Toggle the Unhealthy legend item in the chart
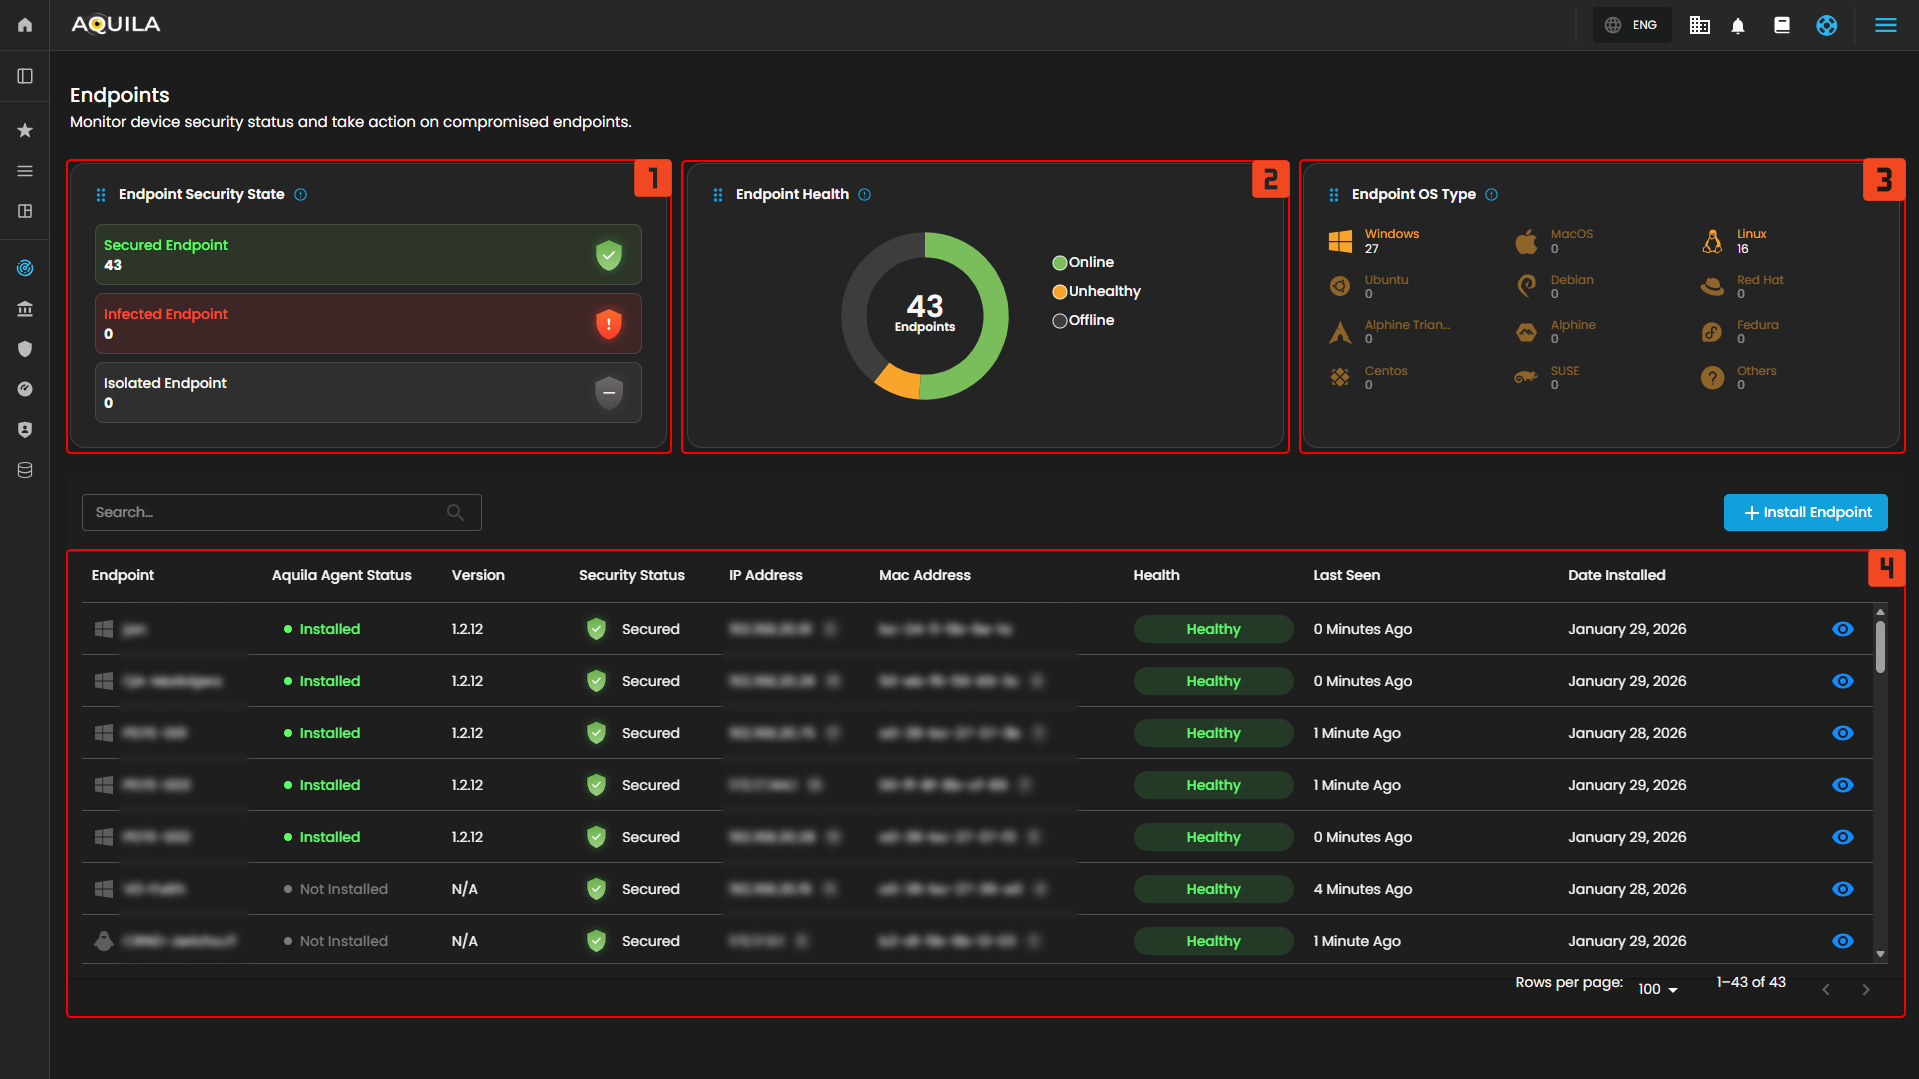The height and width of the screenshot is (1079, 1919). click(1096, 291)
